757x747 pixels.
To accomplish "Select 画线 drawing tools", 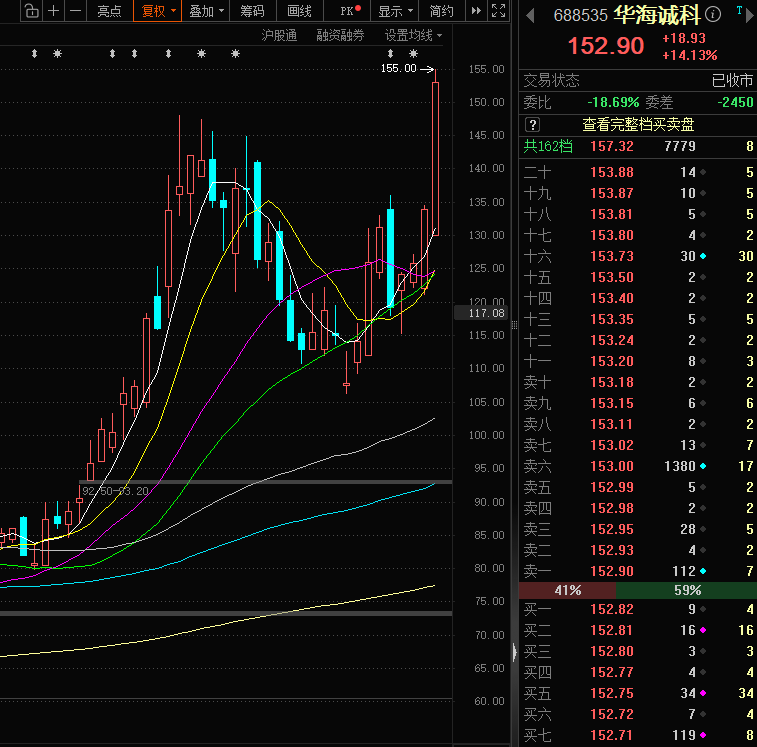I will click(x=299, y=11).
